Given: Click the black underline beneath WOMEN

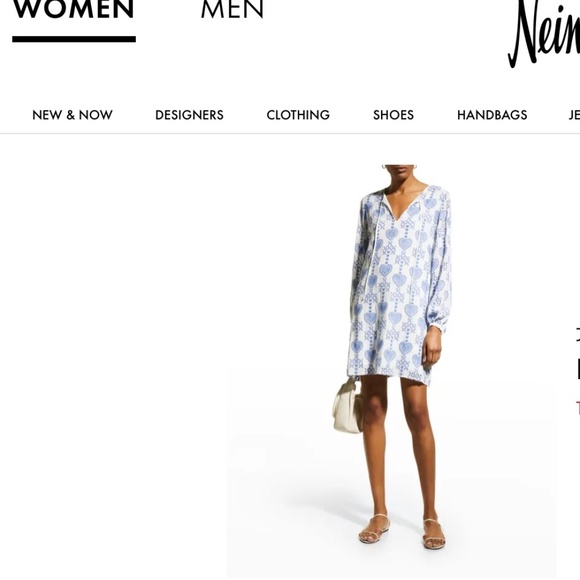Looking at the screenshot, I should (74, 39).
